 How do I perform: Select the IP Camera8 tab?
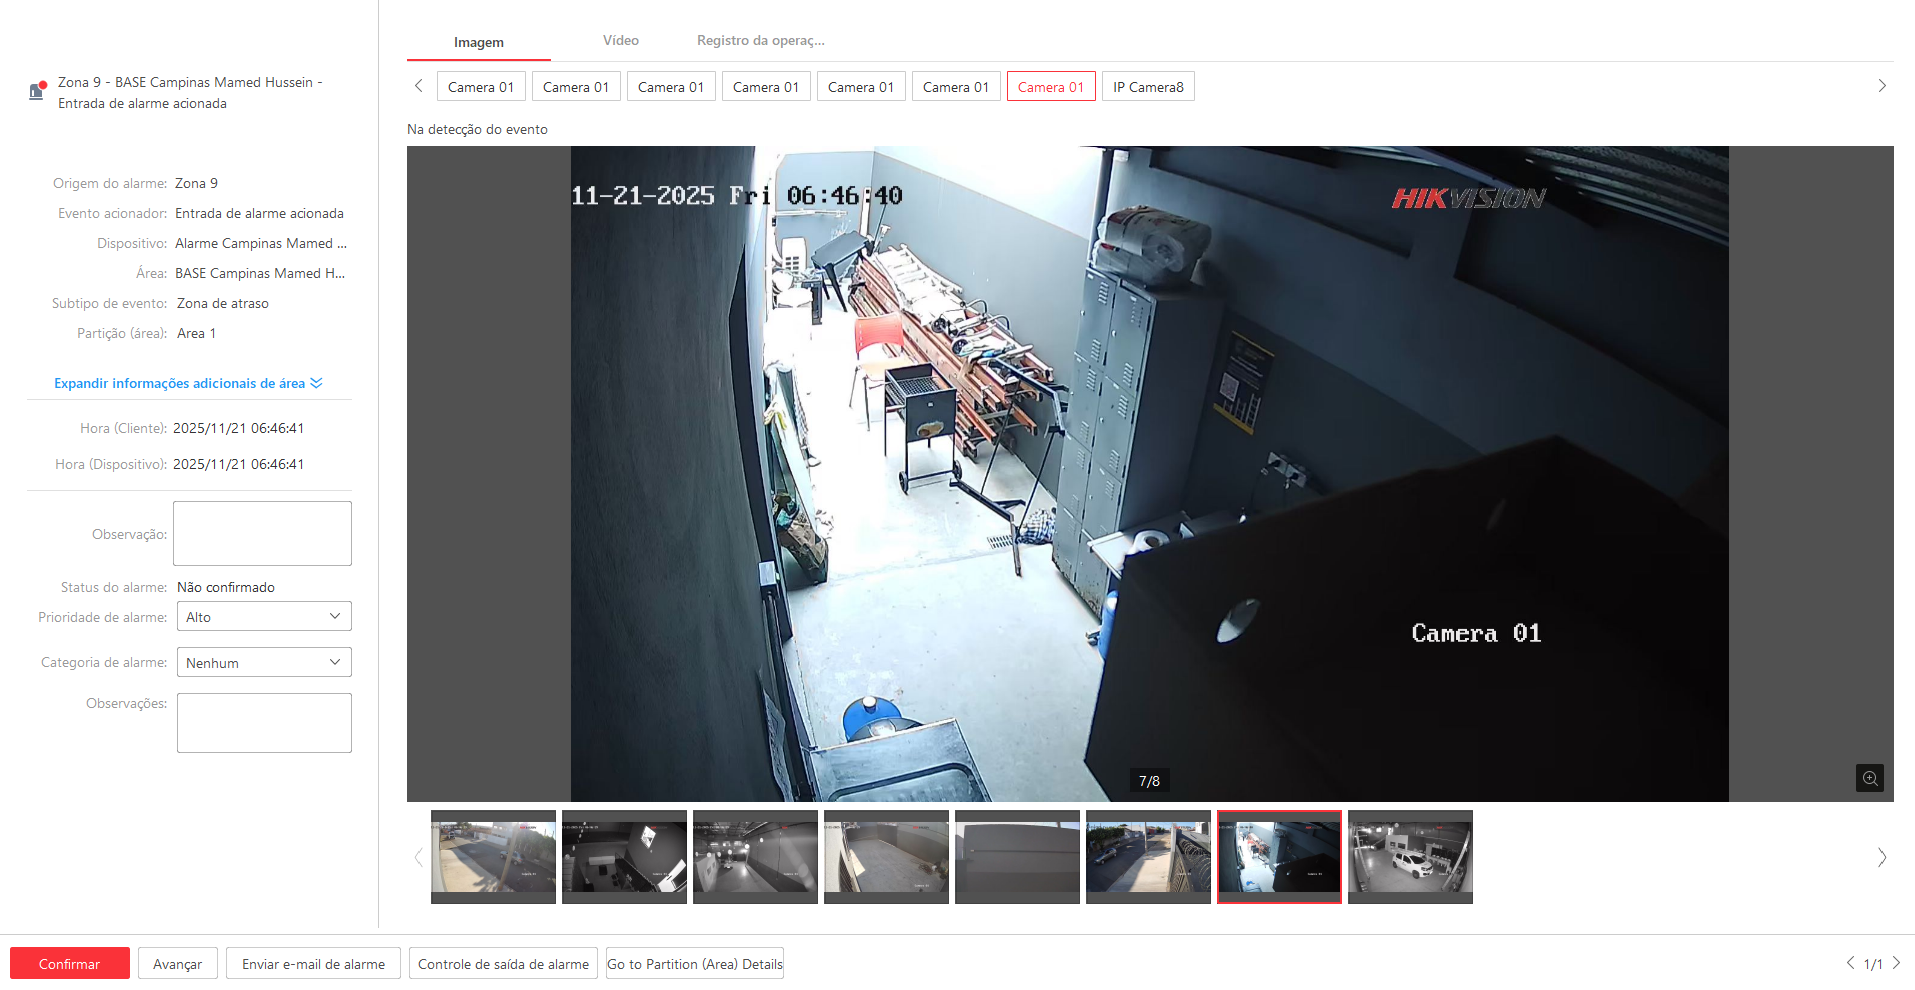tap(1148, 87)
